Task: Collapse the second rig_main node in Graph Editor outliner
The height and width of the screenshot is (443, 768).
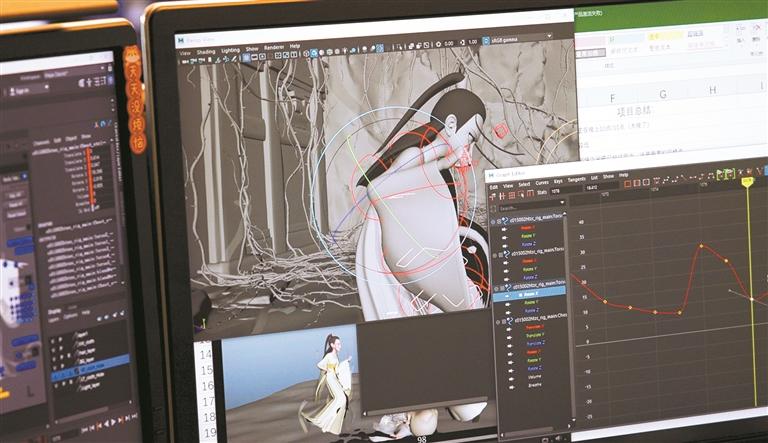Action: pyautogui.click(x=494, y=255)
